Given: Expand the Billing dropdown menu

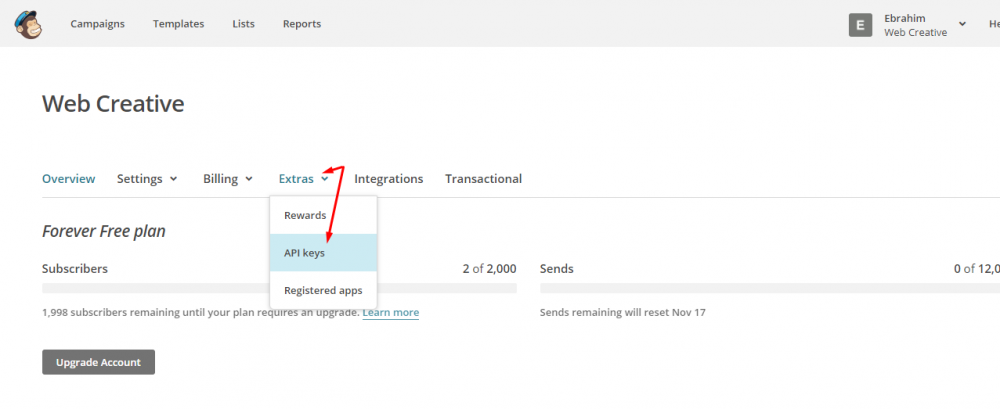Looking at the screenshot, I should click(x=228, y=179).
